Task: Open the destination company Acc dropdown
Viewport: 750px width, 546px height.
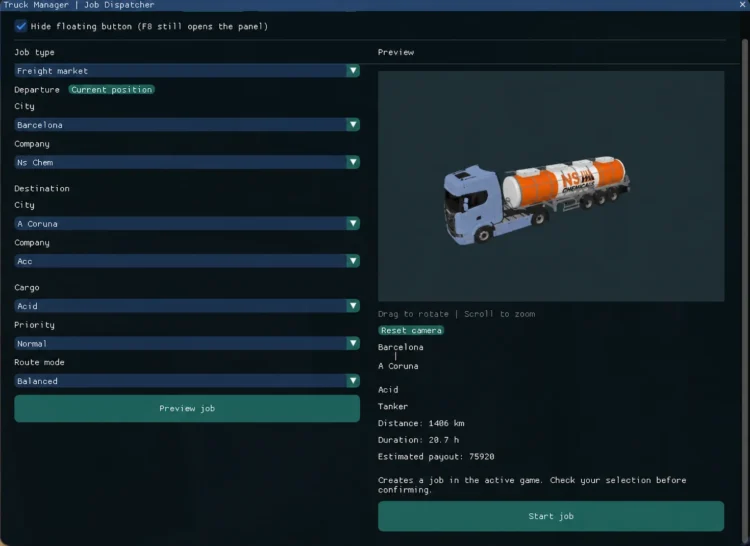Action: (x=187, y=261)
